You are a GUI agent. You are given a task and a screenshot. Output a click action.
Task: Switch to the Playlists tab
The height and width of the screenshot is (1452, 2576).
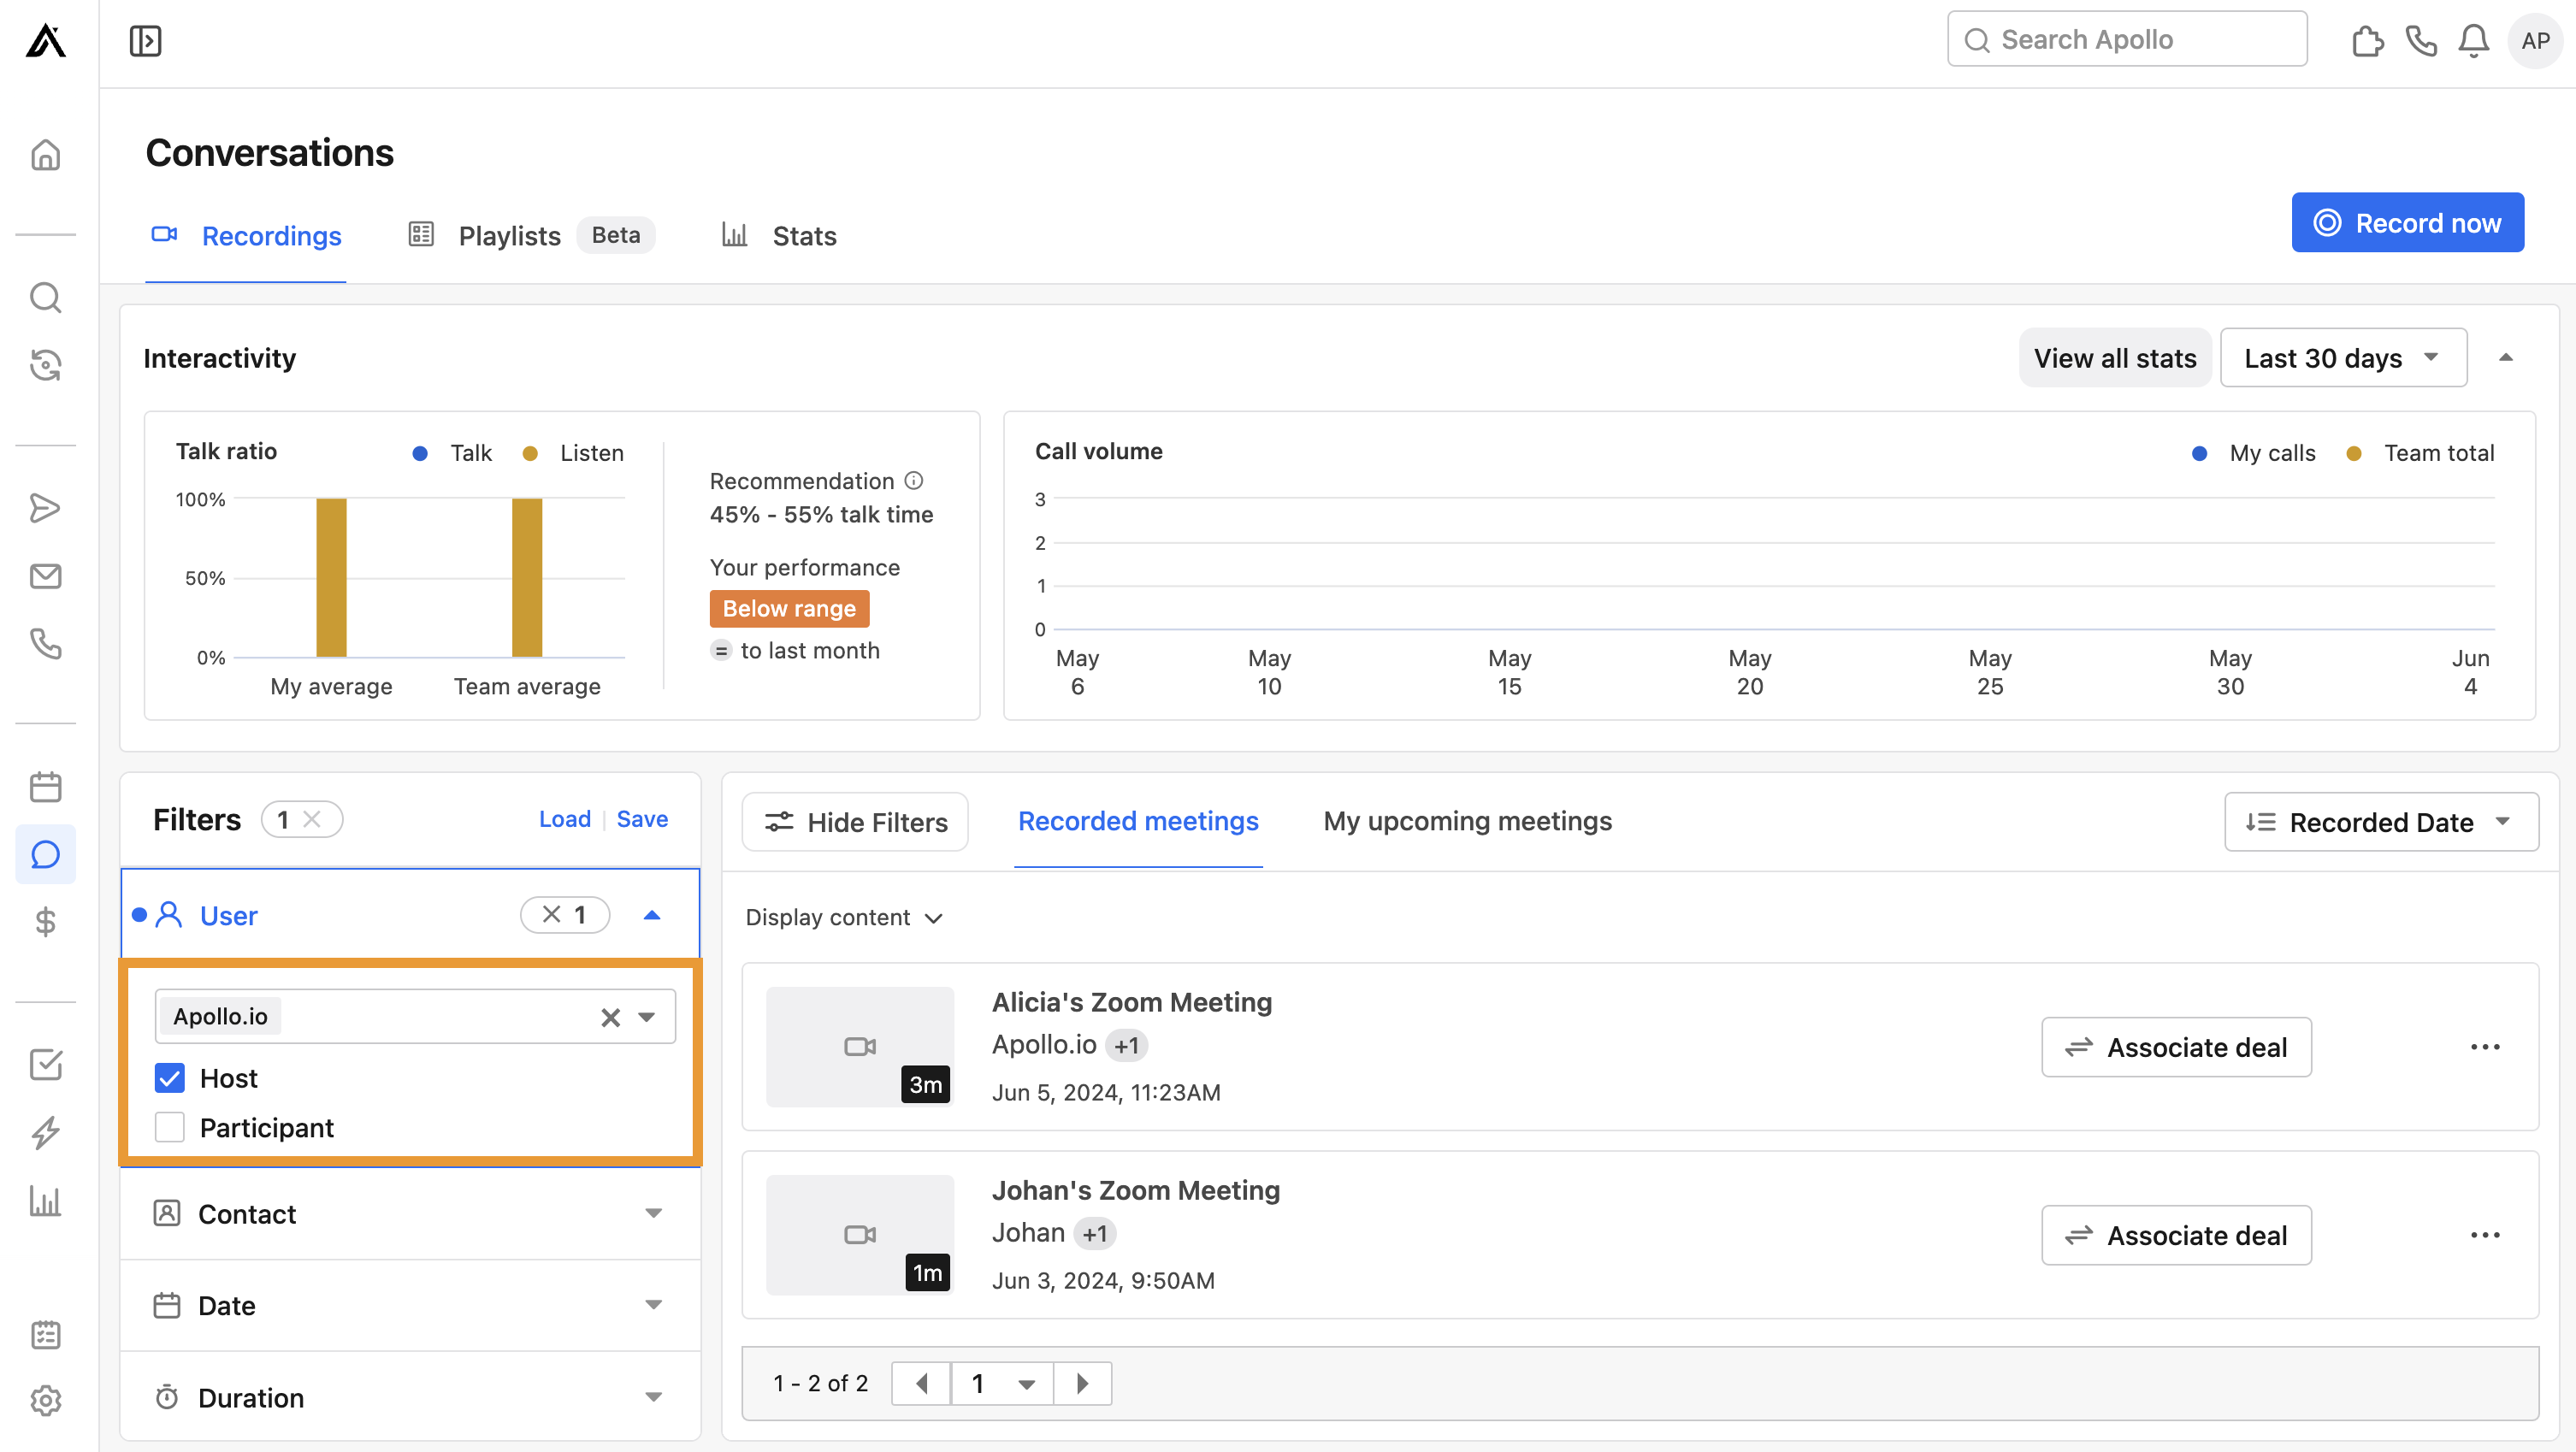tap(509, 235)
